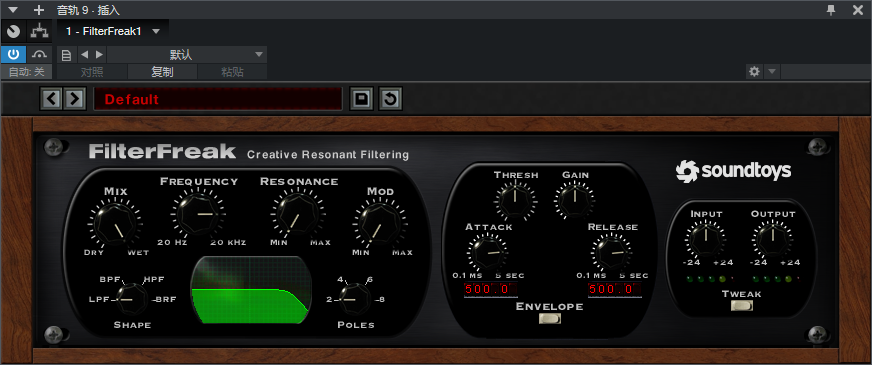This screenshot has height=365, width=872.
Task: Click the sidechain arc icon
Action: click(39, 55)
